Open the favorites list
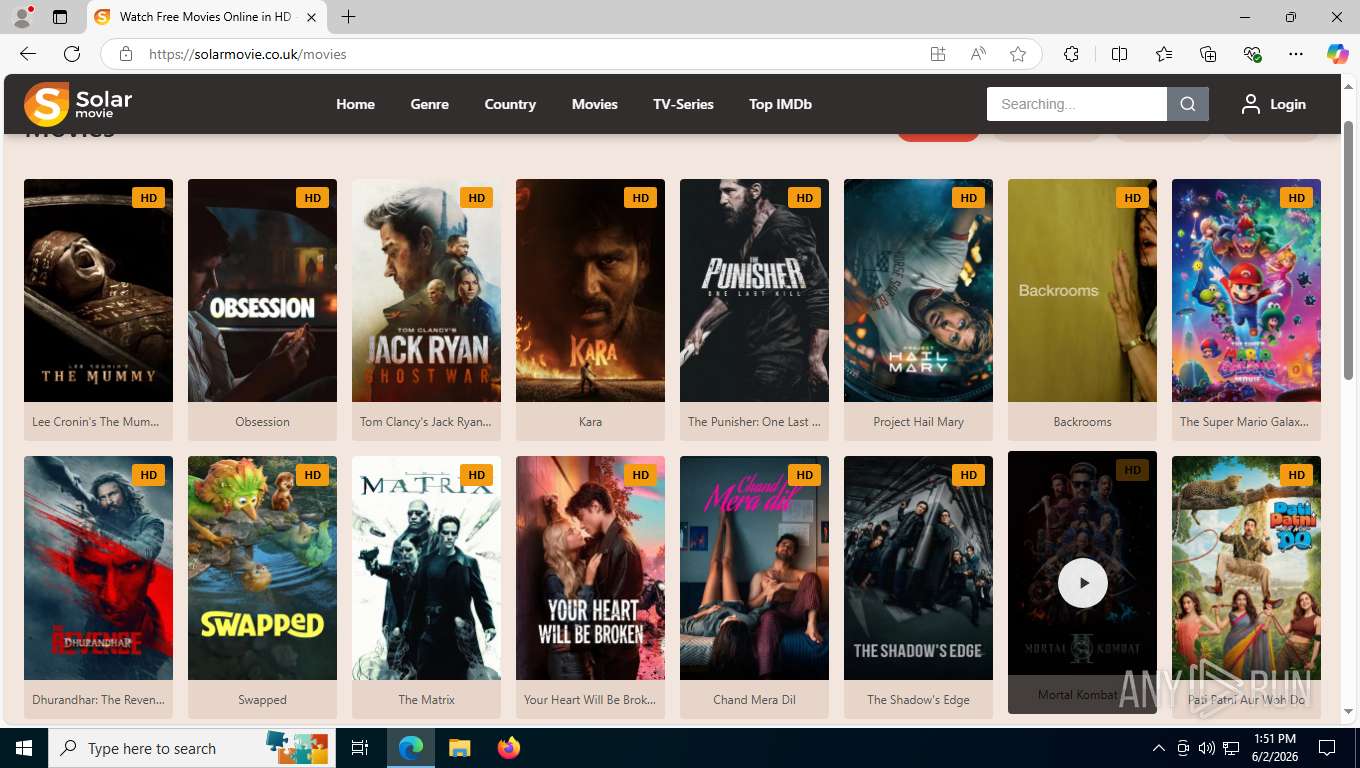The height and width of the screenshot is (768, 1360). (1164, 54)
